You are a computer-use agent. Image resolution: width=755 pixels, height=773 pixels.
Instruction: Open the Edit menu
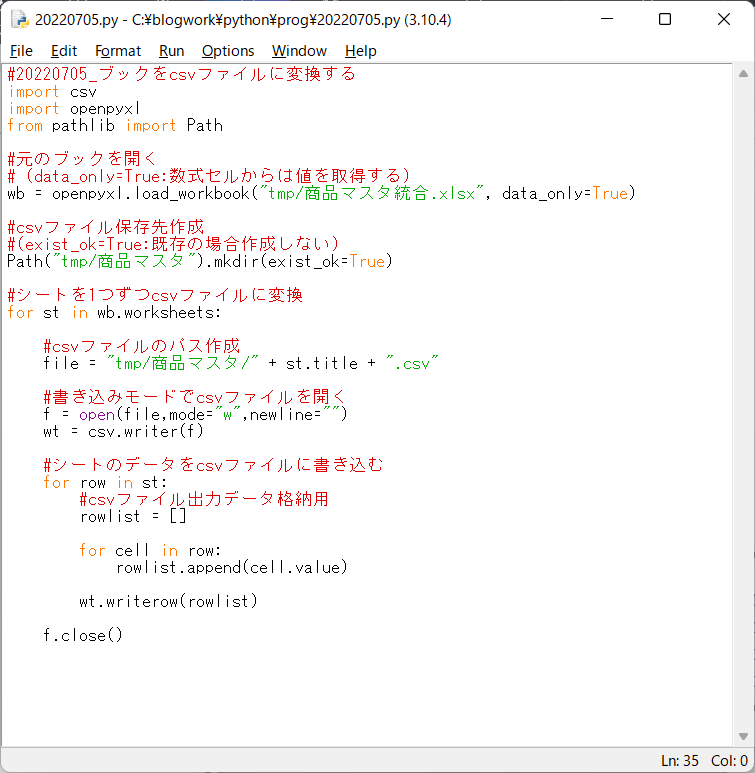(x=64, y=51)
